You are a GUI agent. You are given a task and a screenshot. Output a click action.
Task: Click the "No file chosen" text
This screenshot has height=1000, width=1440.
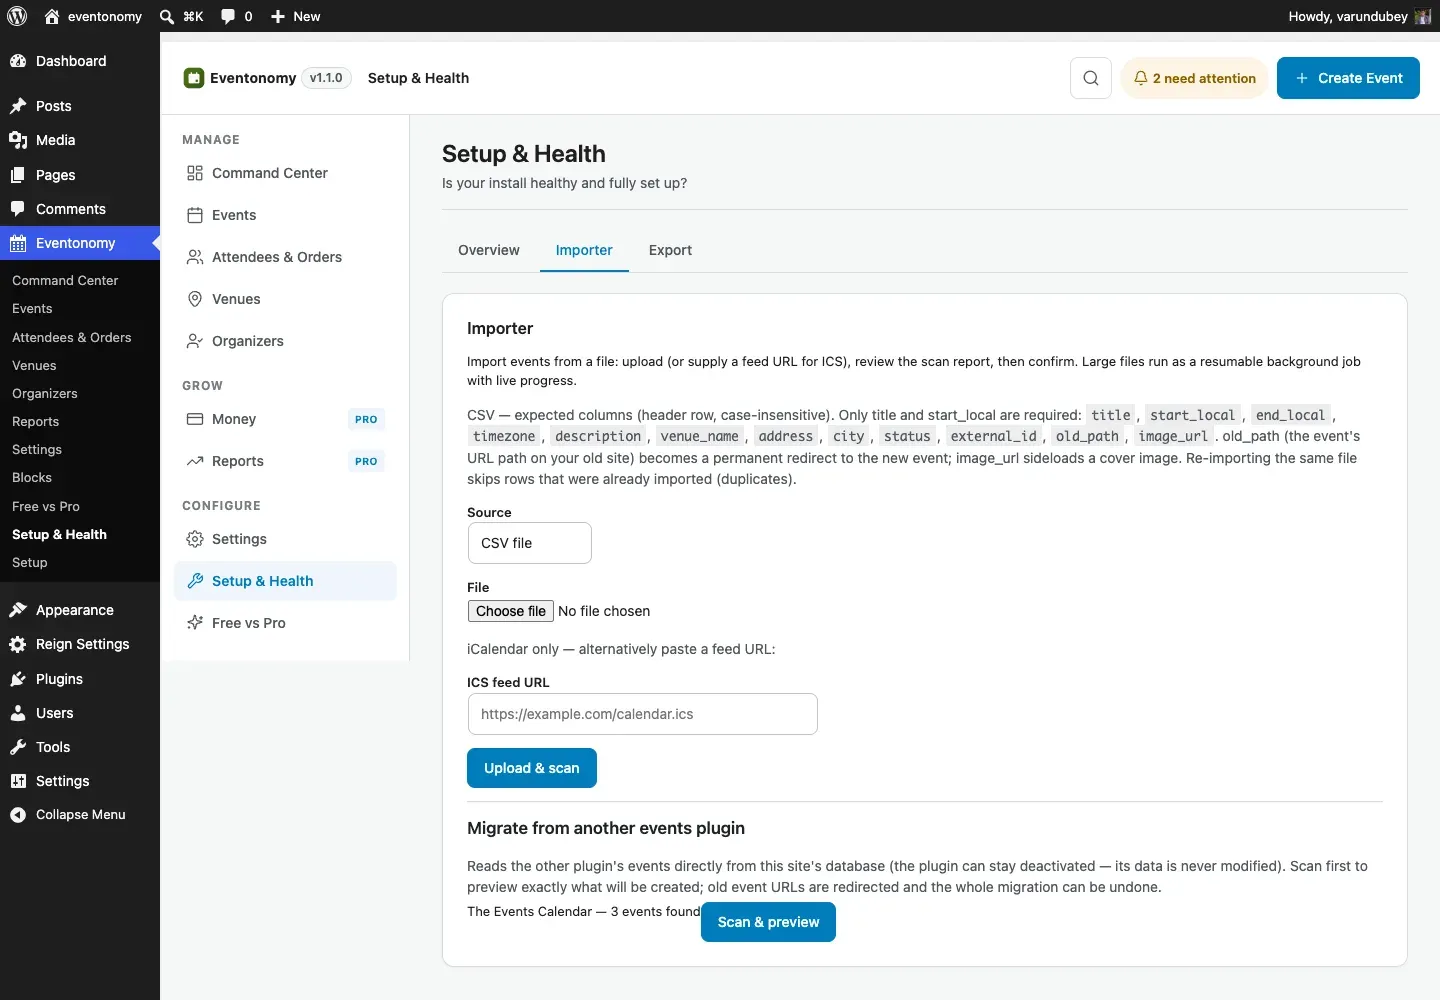point(604,611)
